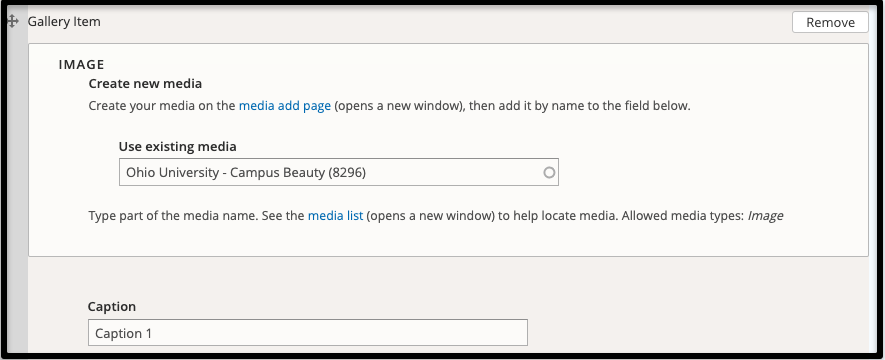Click the Caption field label
Viewport: 885px width, 360px height.
[x=112, y=306]
